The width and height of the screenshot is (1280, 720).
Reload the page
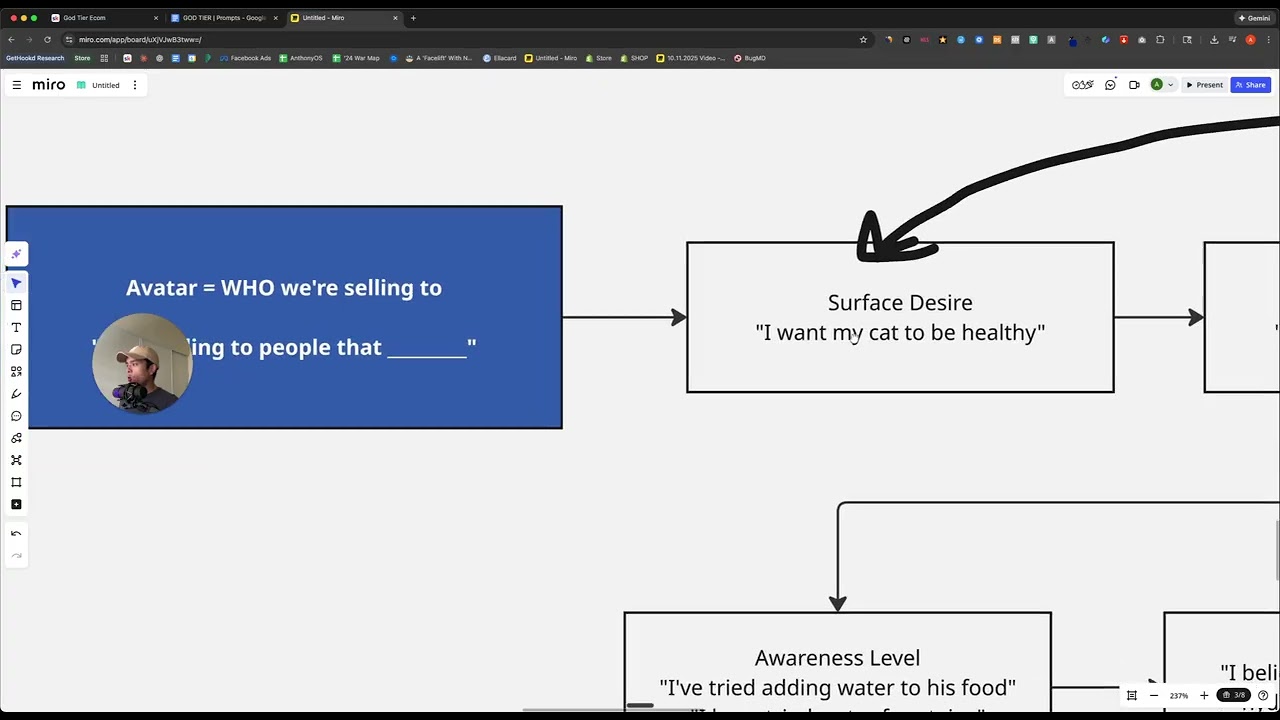point(47,40)
